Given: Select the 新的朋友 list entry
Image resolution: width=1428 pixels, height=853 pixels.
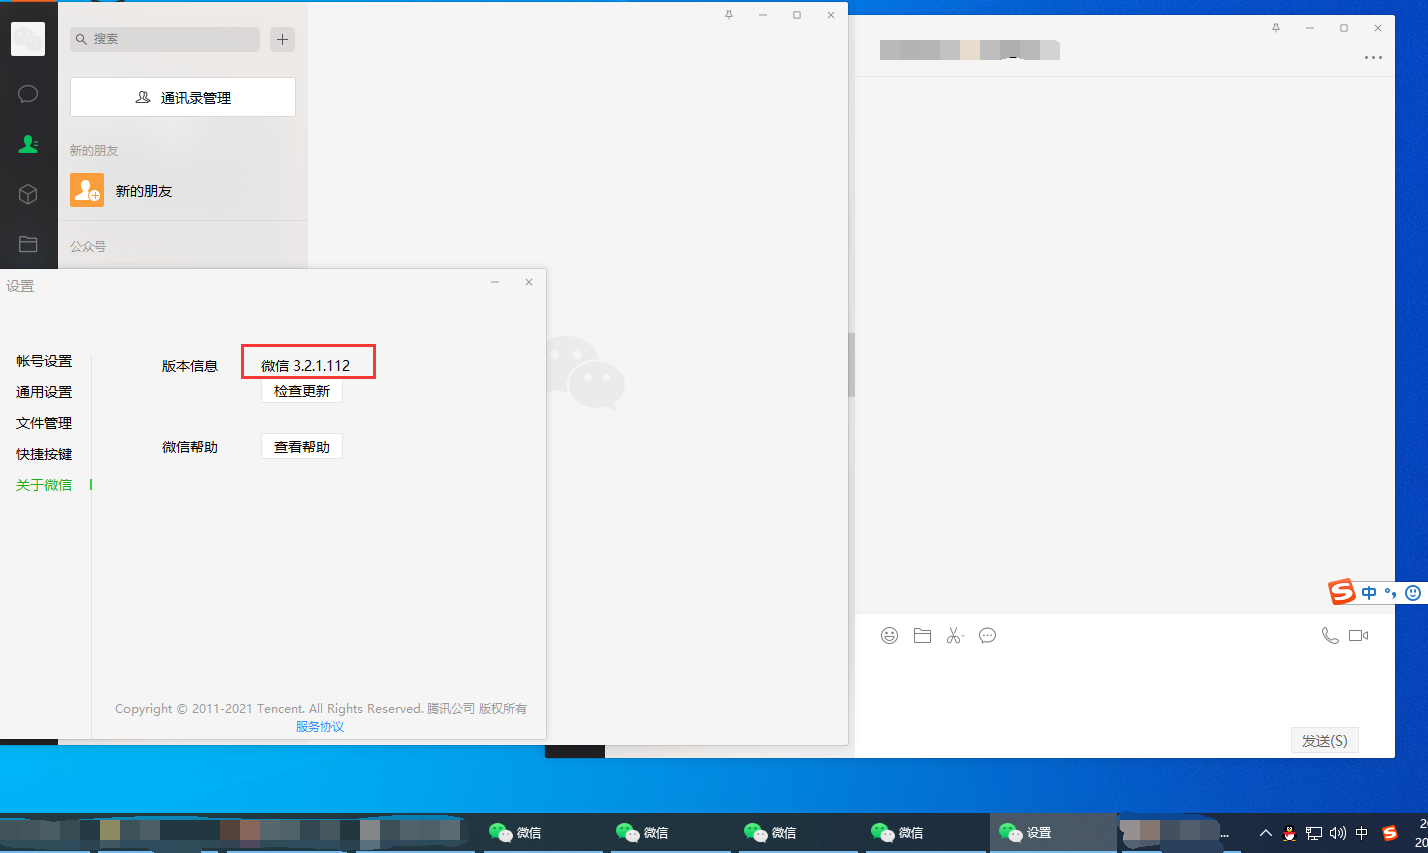Looking at the screenshot, I should (x=183, y=190).
